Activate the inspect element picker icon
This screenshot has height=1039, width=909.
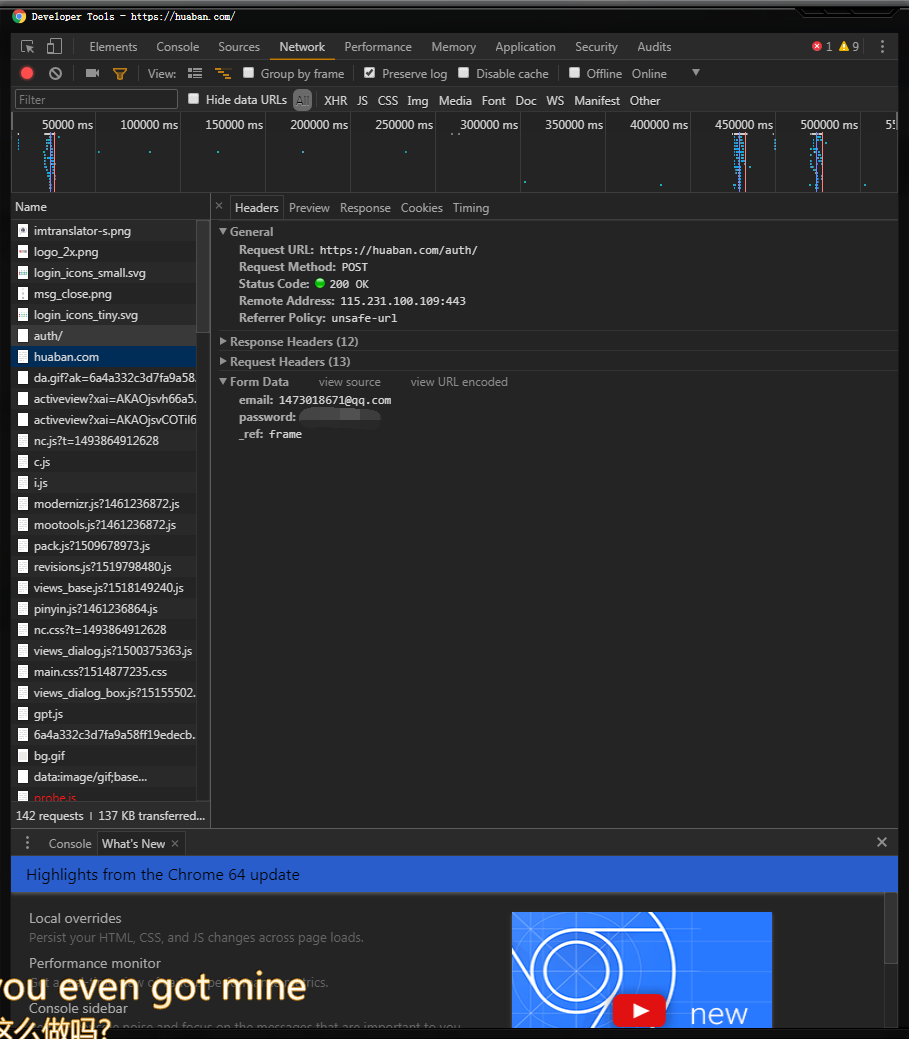(27, 46)
